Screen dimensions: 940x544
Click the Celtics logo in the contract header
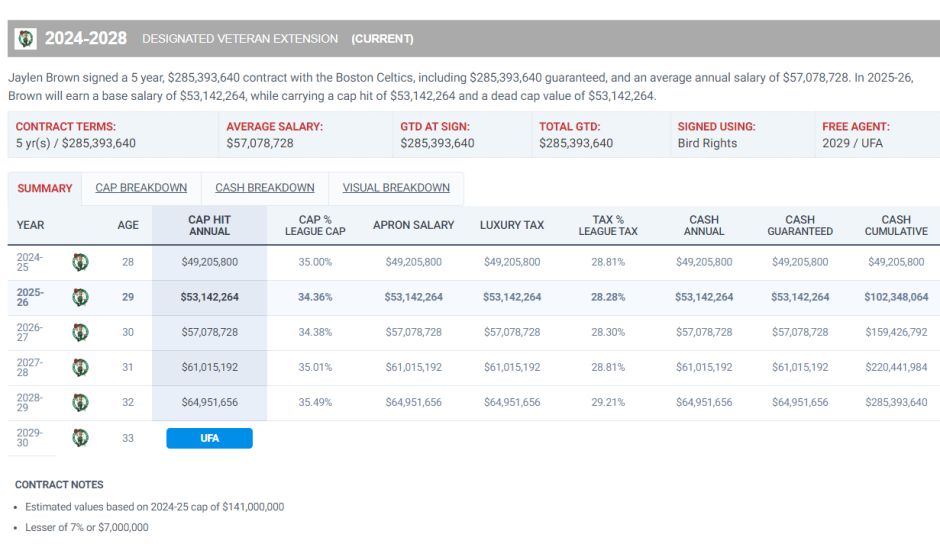(x=26, y=39)
